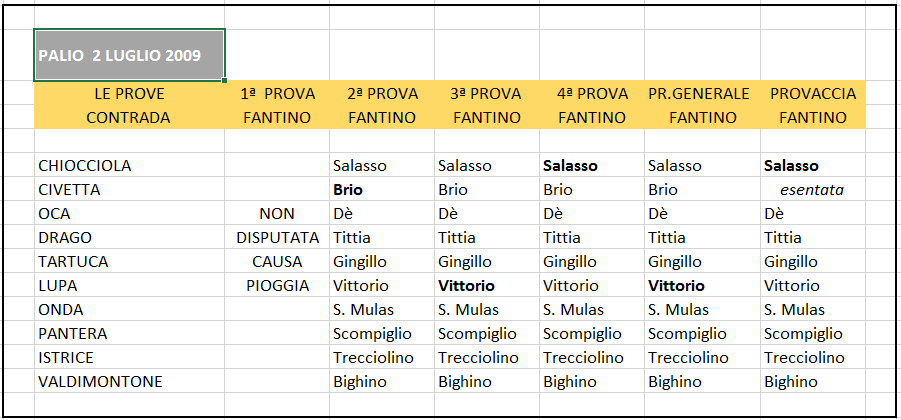Select the Tittia cell under 3ª PROVA
The image size is (901, 420).
coord(487,237)
